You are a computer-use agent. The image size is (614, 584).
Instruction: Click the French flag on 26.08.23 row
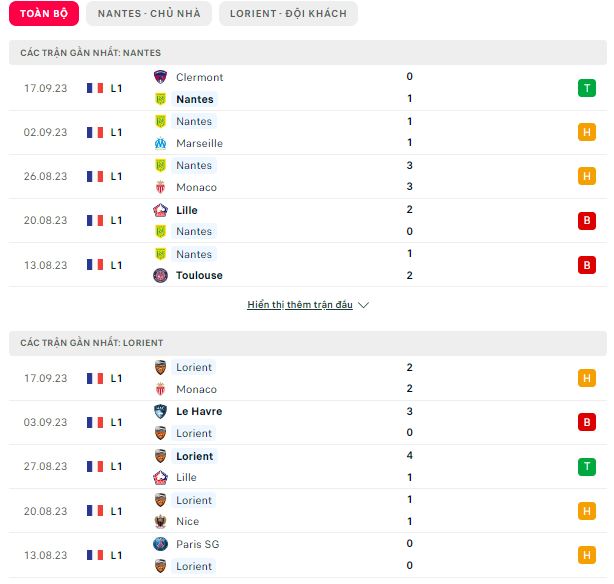(95, 176)
